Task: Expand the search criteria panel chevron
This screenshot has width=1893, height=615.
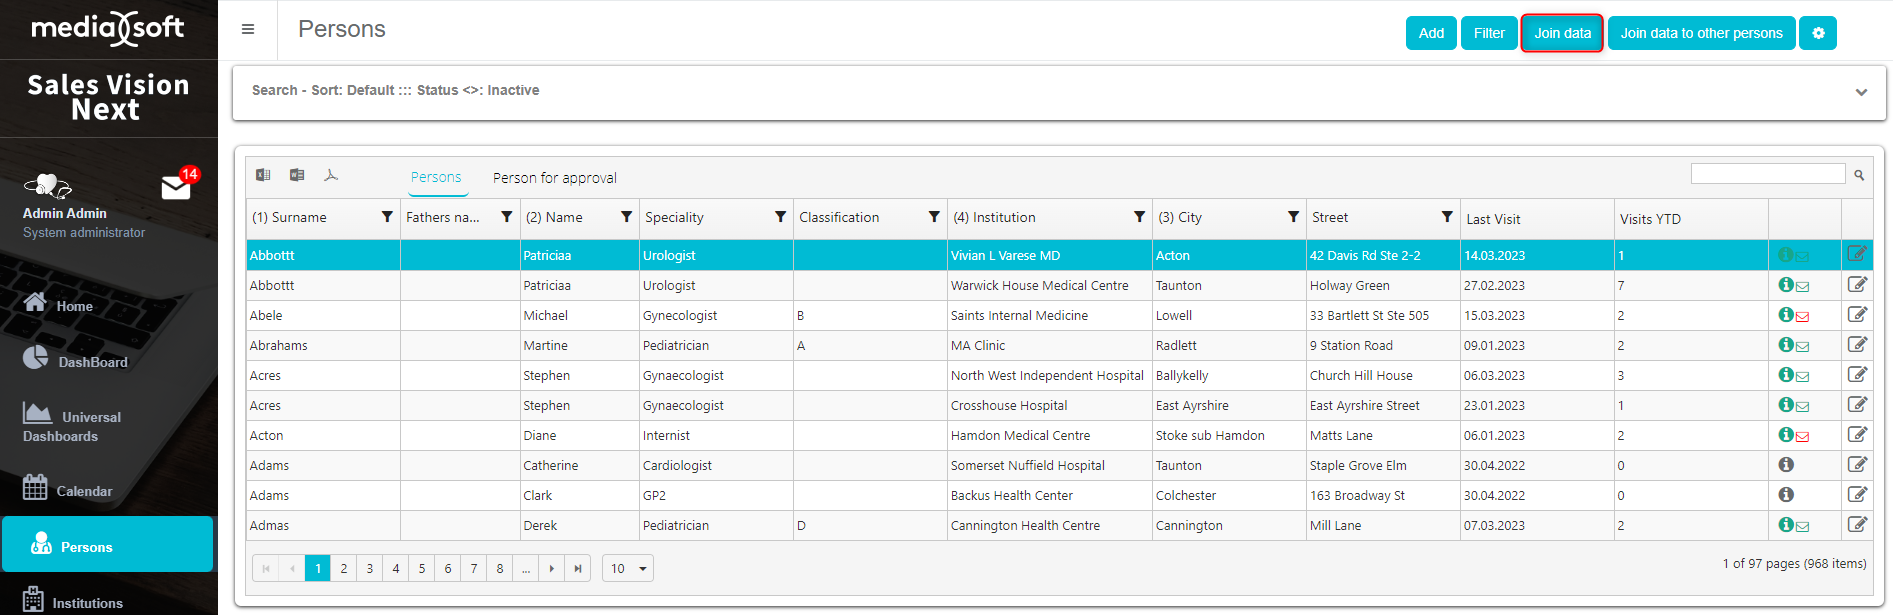Action: point(1861,92)
